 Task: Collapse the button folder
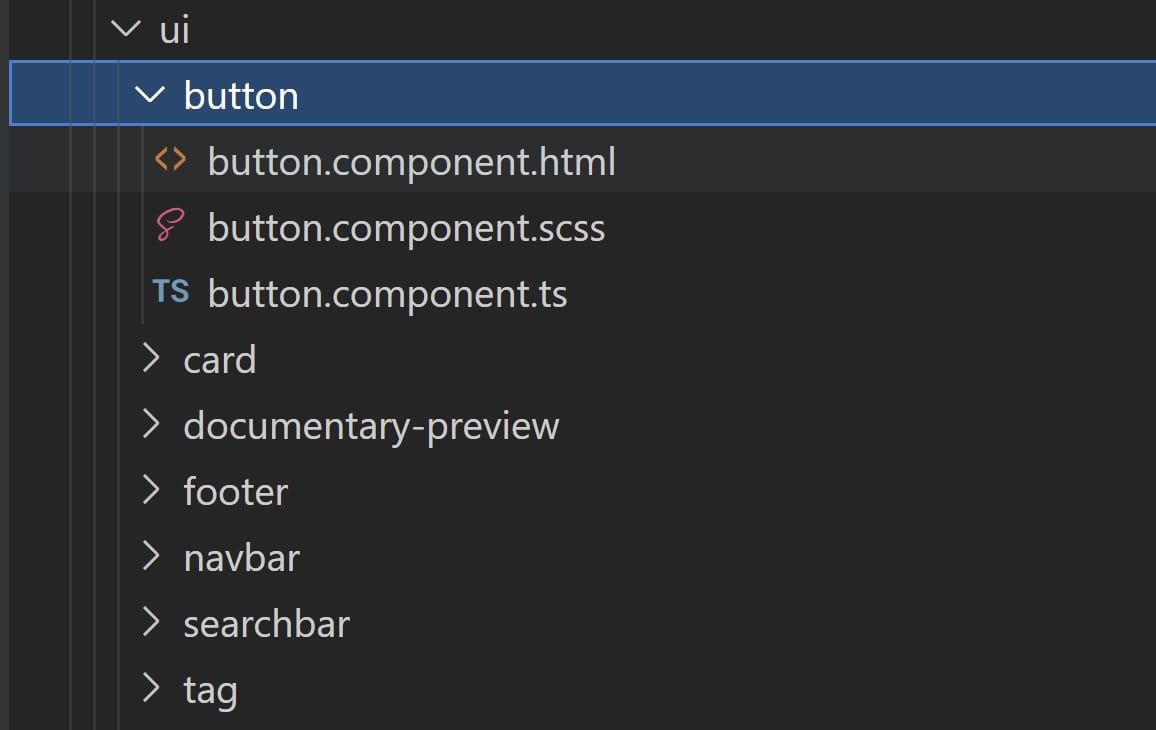click(152, 95)
